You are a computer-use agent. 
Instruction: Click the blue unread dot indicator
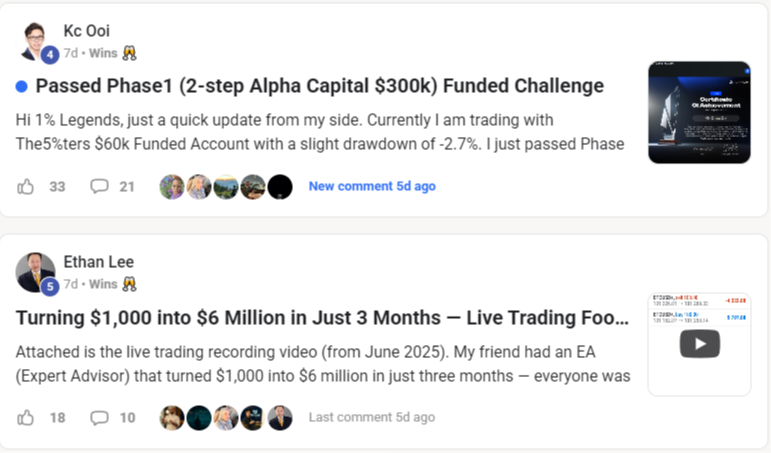tap(22, 87)
